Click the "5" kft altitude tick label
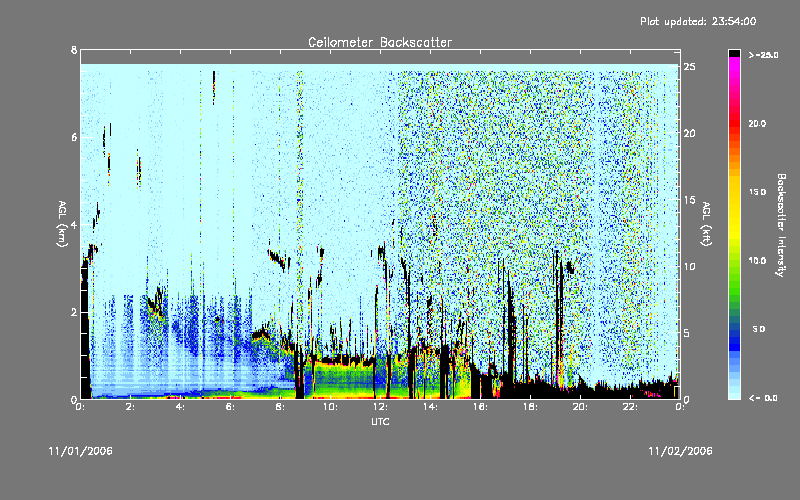800x500 pixels. coord(687,333)
